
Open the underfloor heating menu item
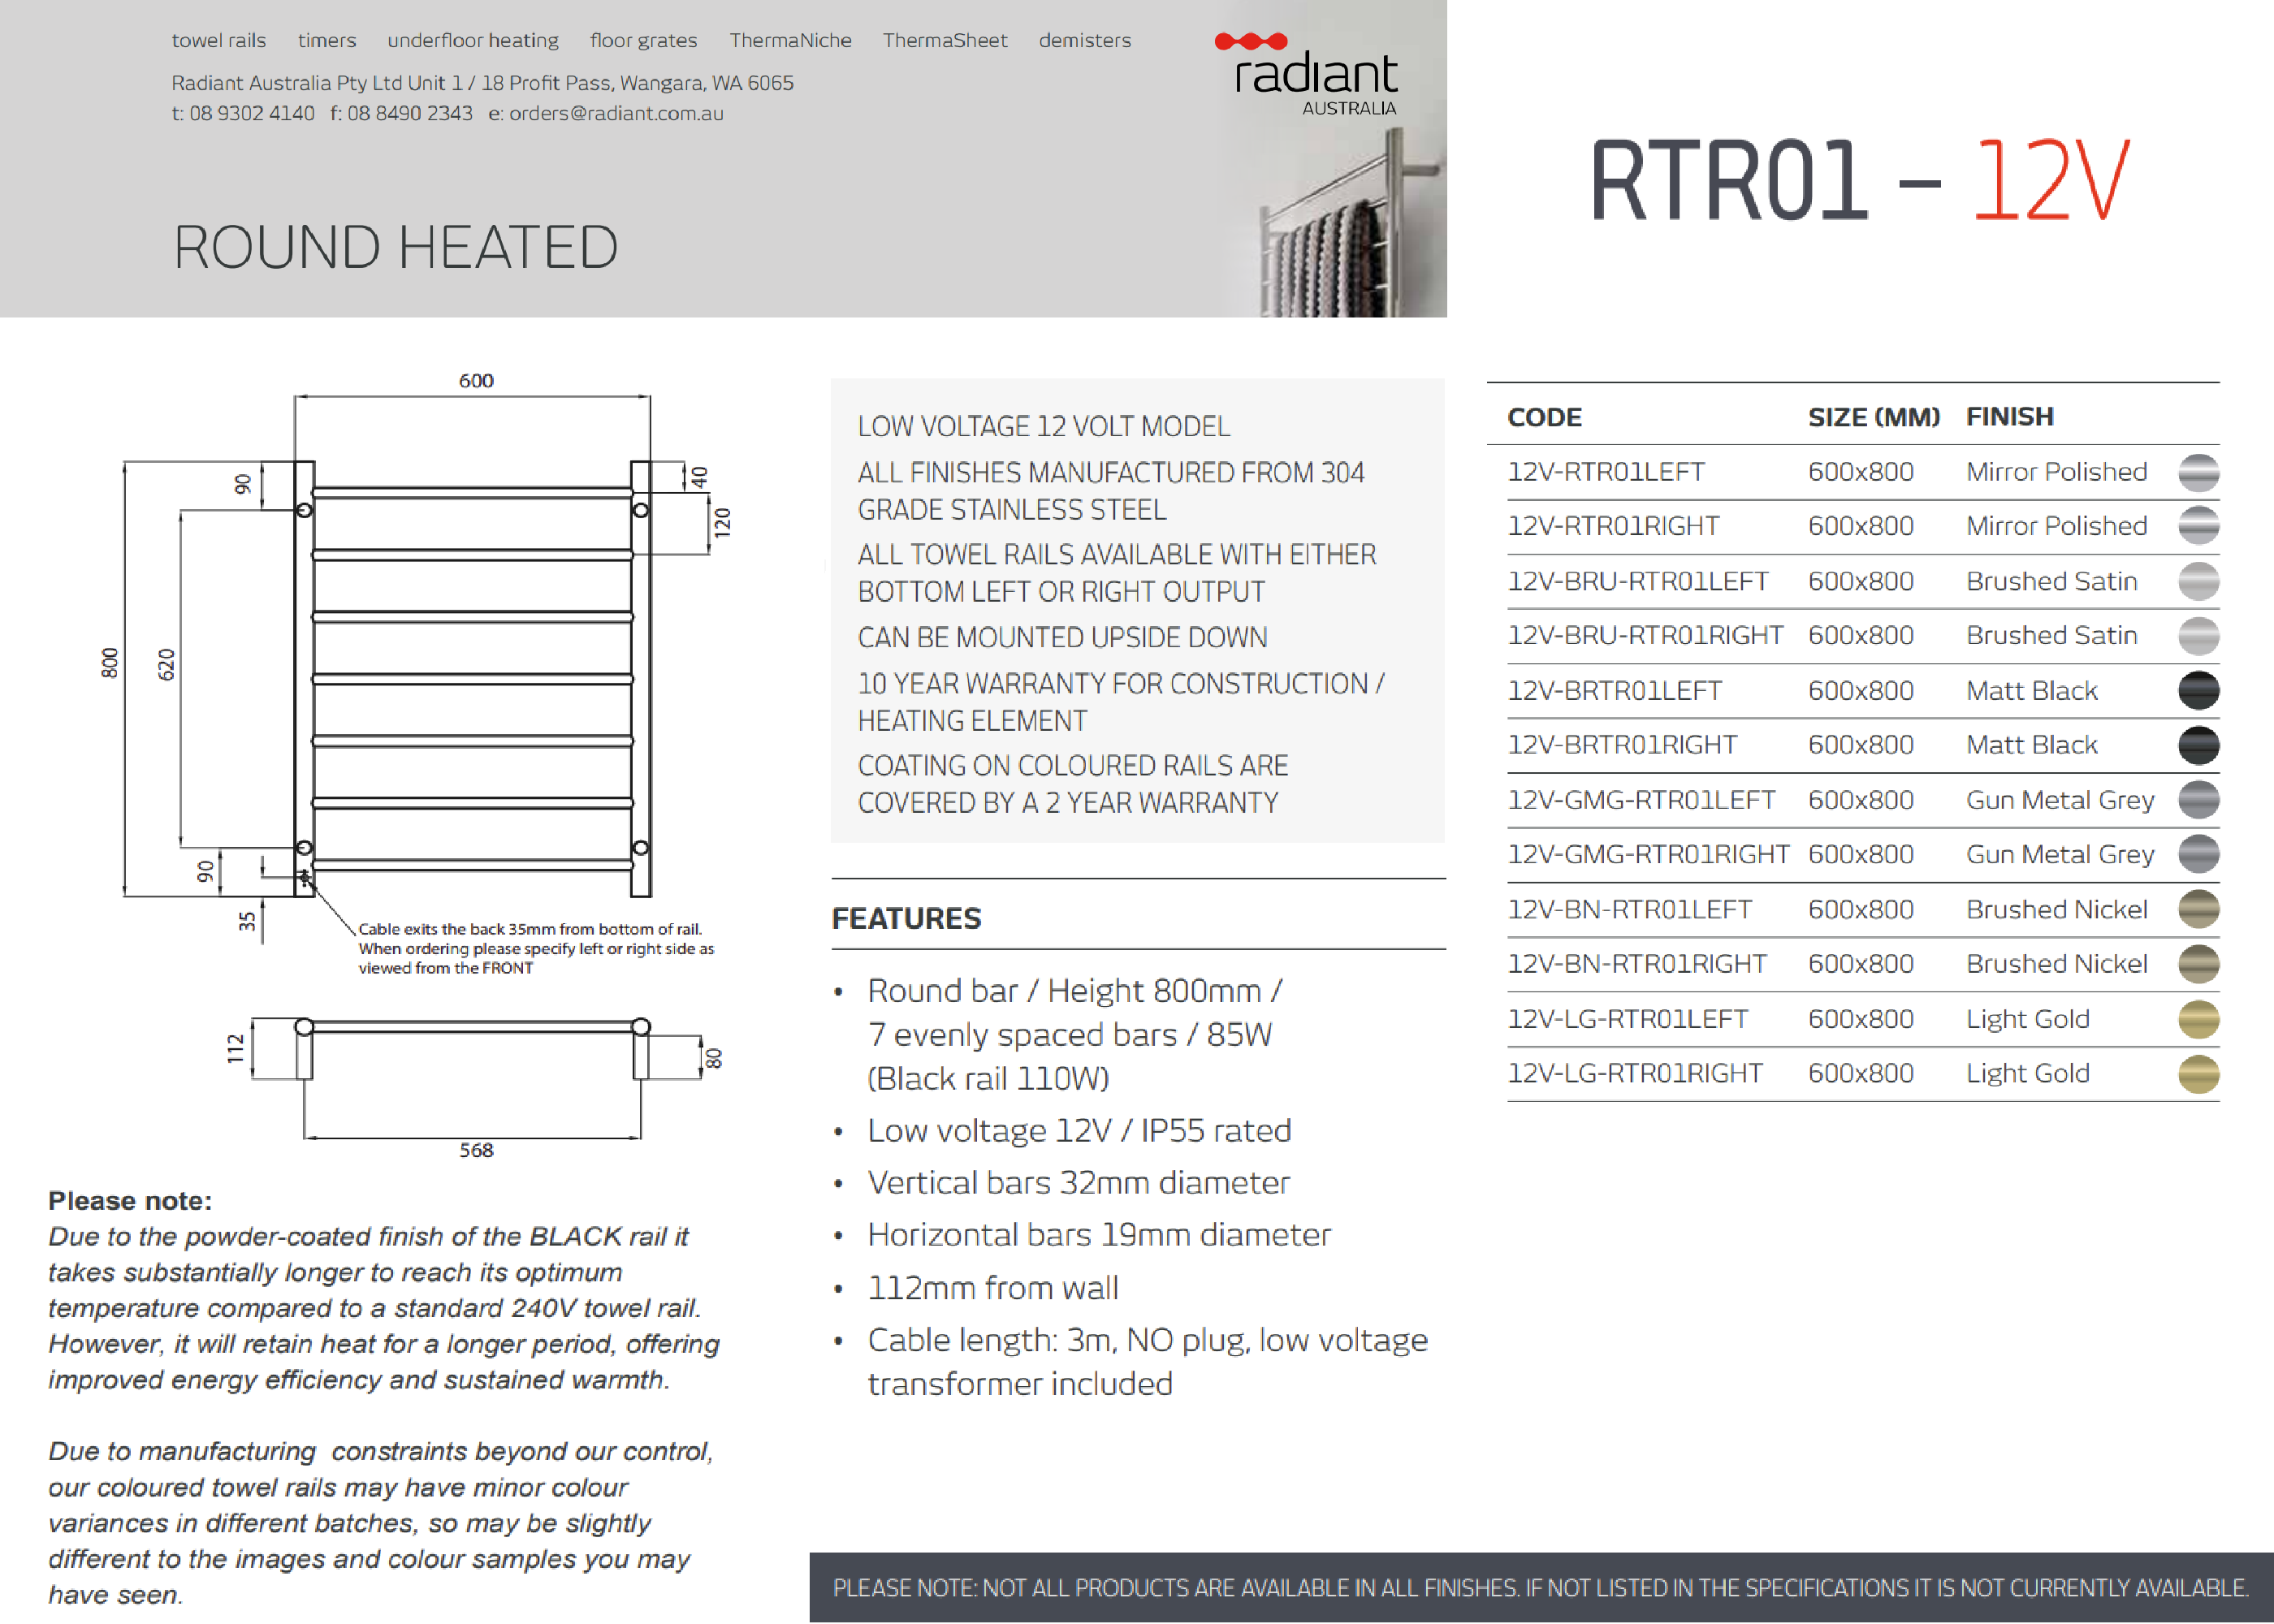472,41
